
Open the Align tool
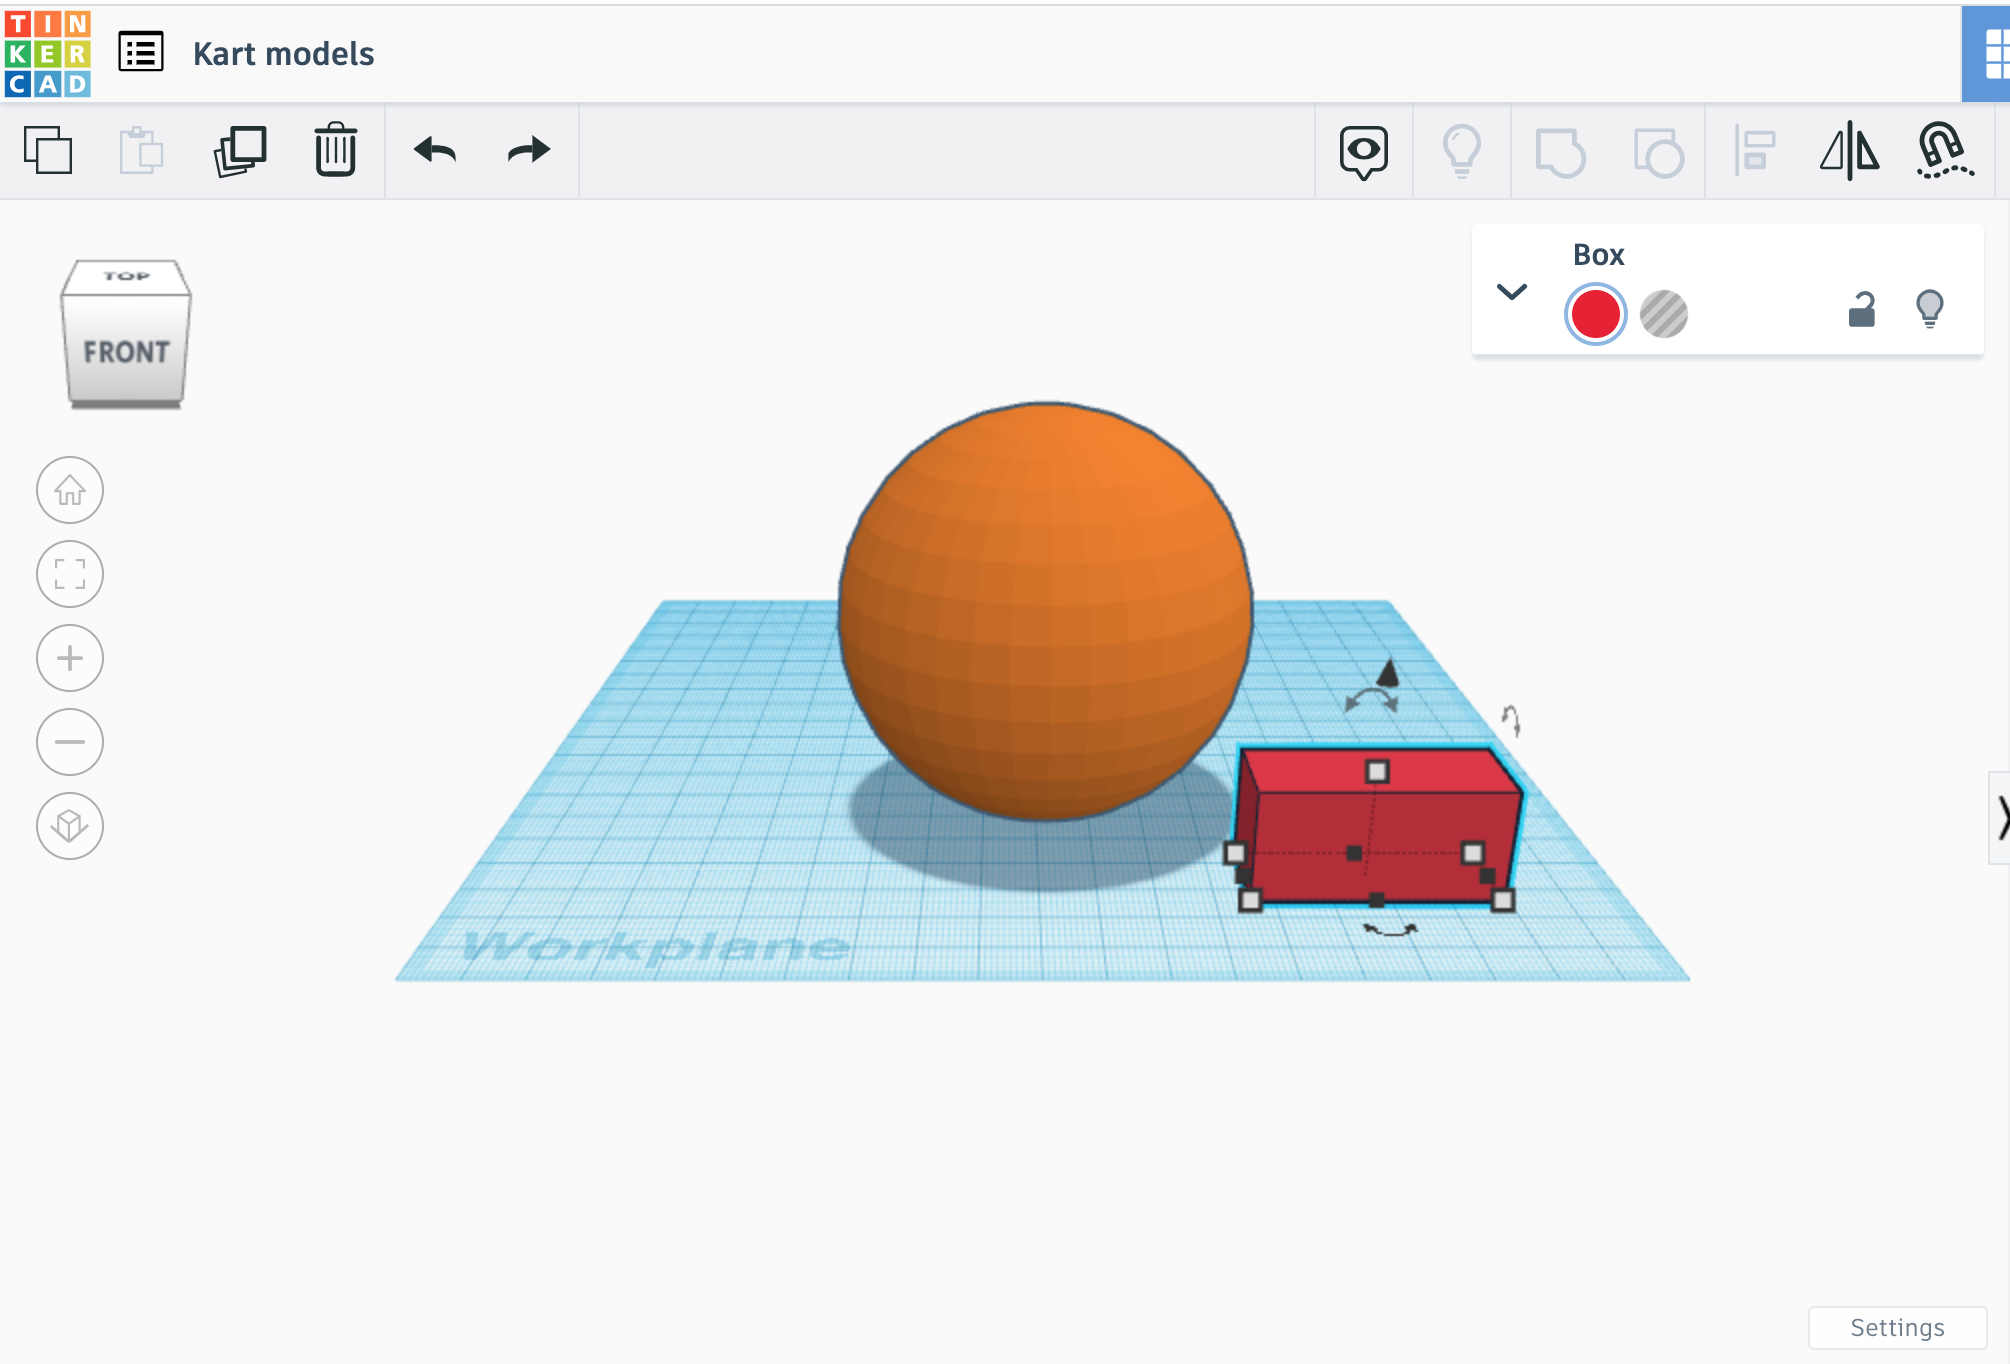coord(1755,151)
